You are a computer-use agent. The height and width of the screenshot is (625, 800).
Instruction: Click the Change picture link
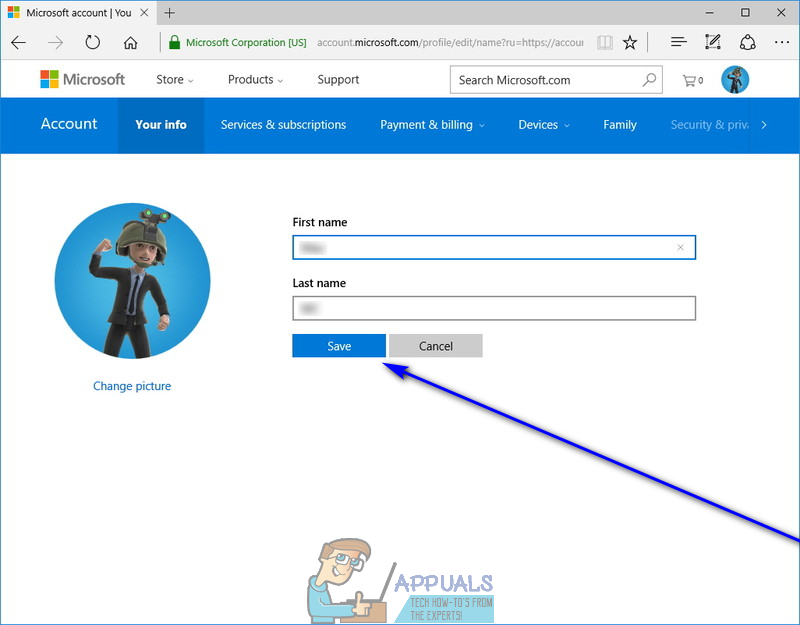[x=132, y=386]
